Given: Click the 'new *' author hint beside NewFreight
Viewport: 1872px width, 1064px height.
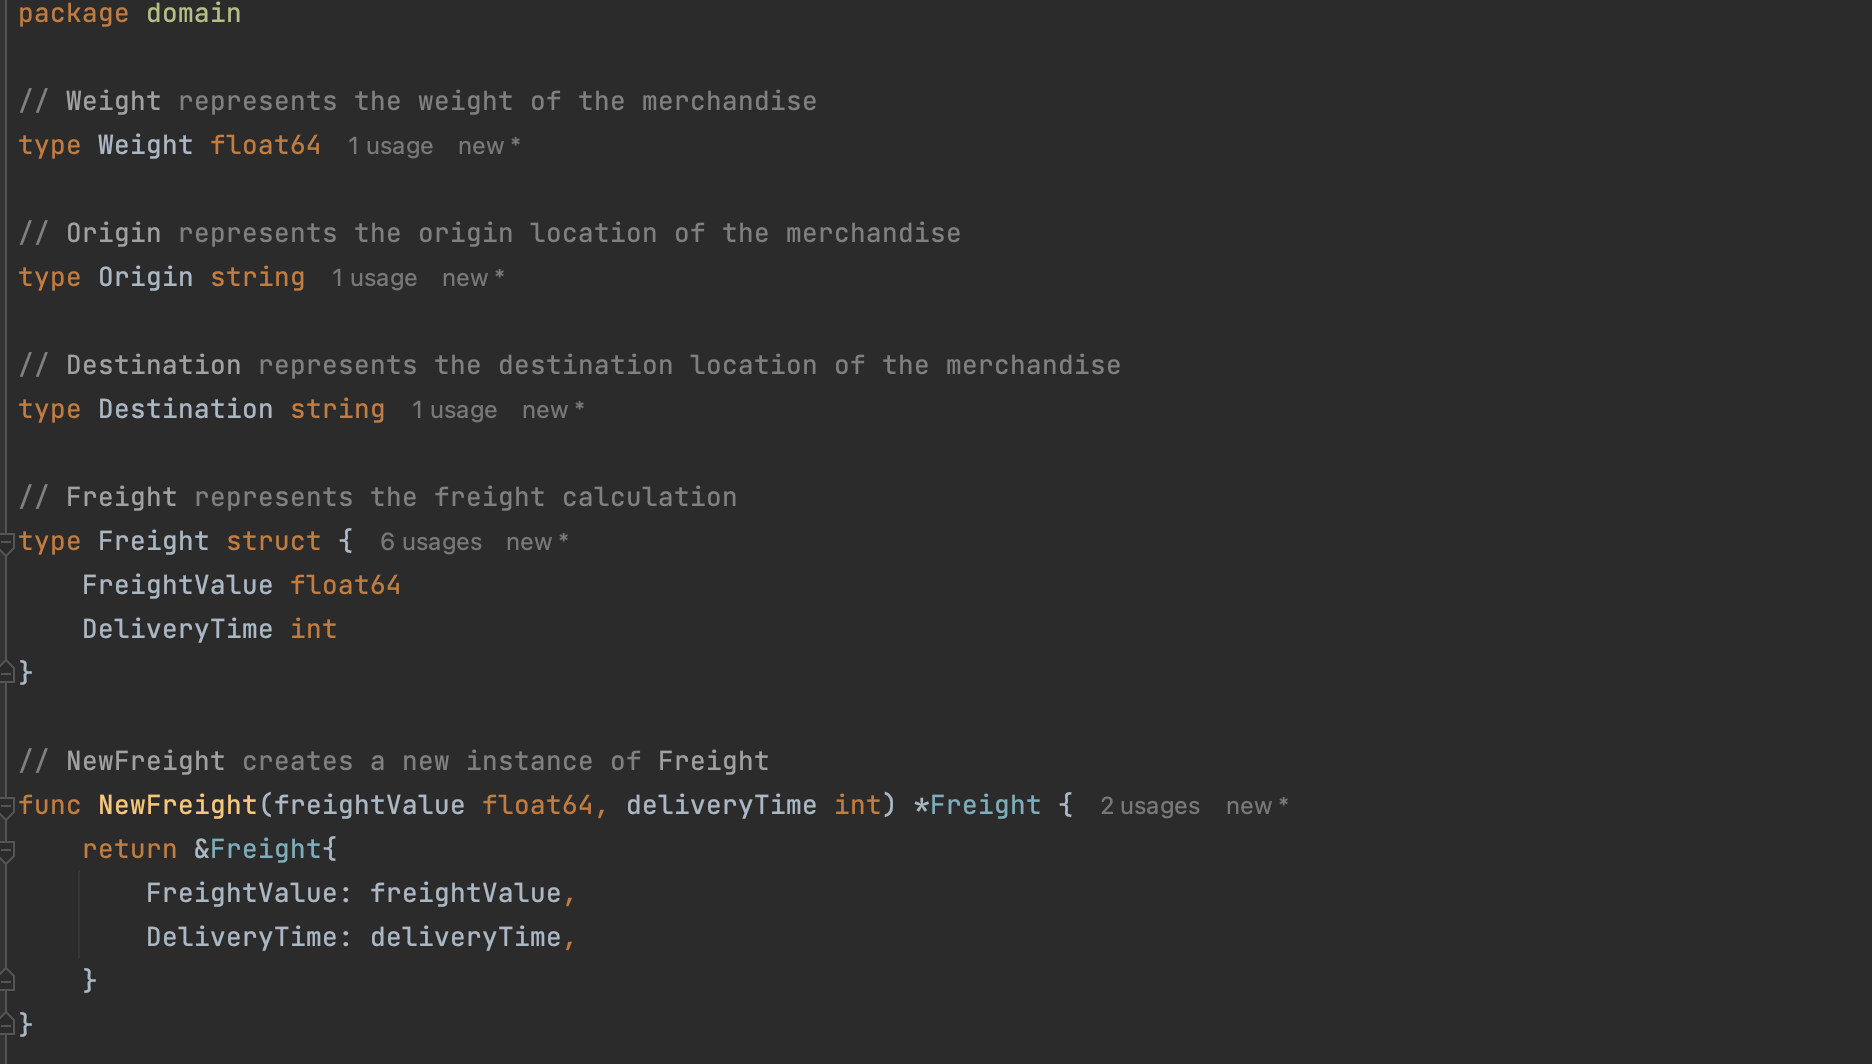Looking at the screenshot, I should point(1257,806).
